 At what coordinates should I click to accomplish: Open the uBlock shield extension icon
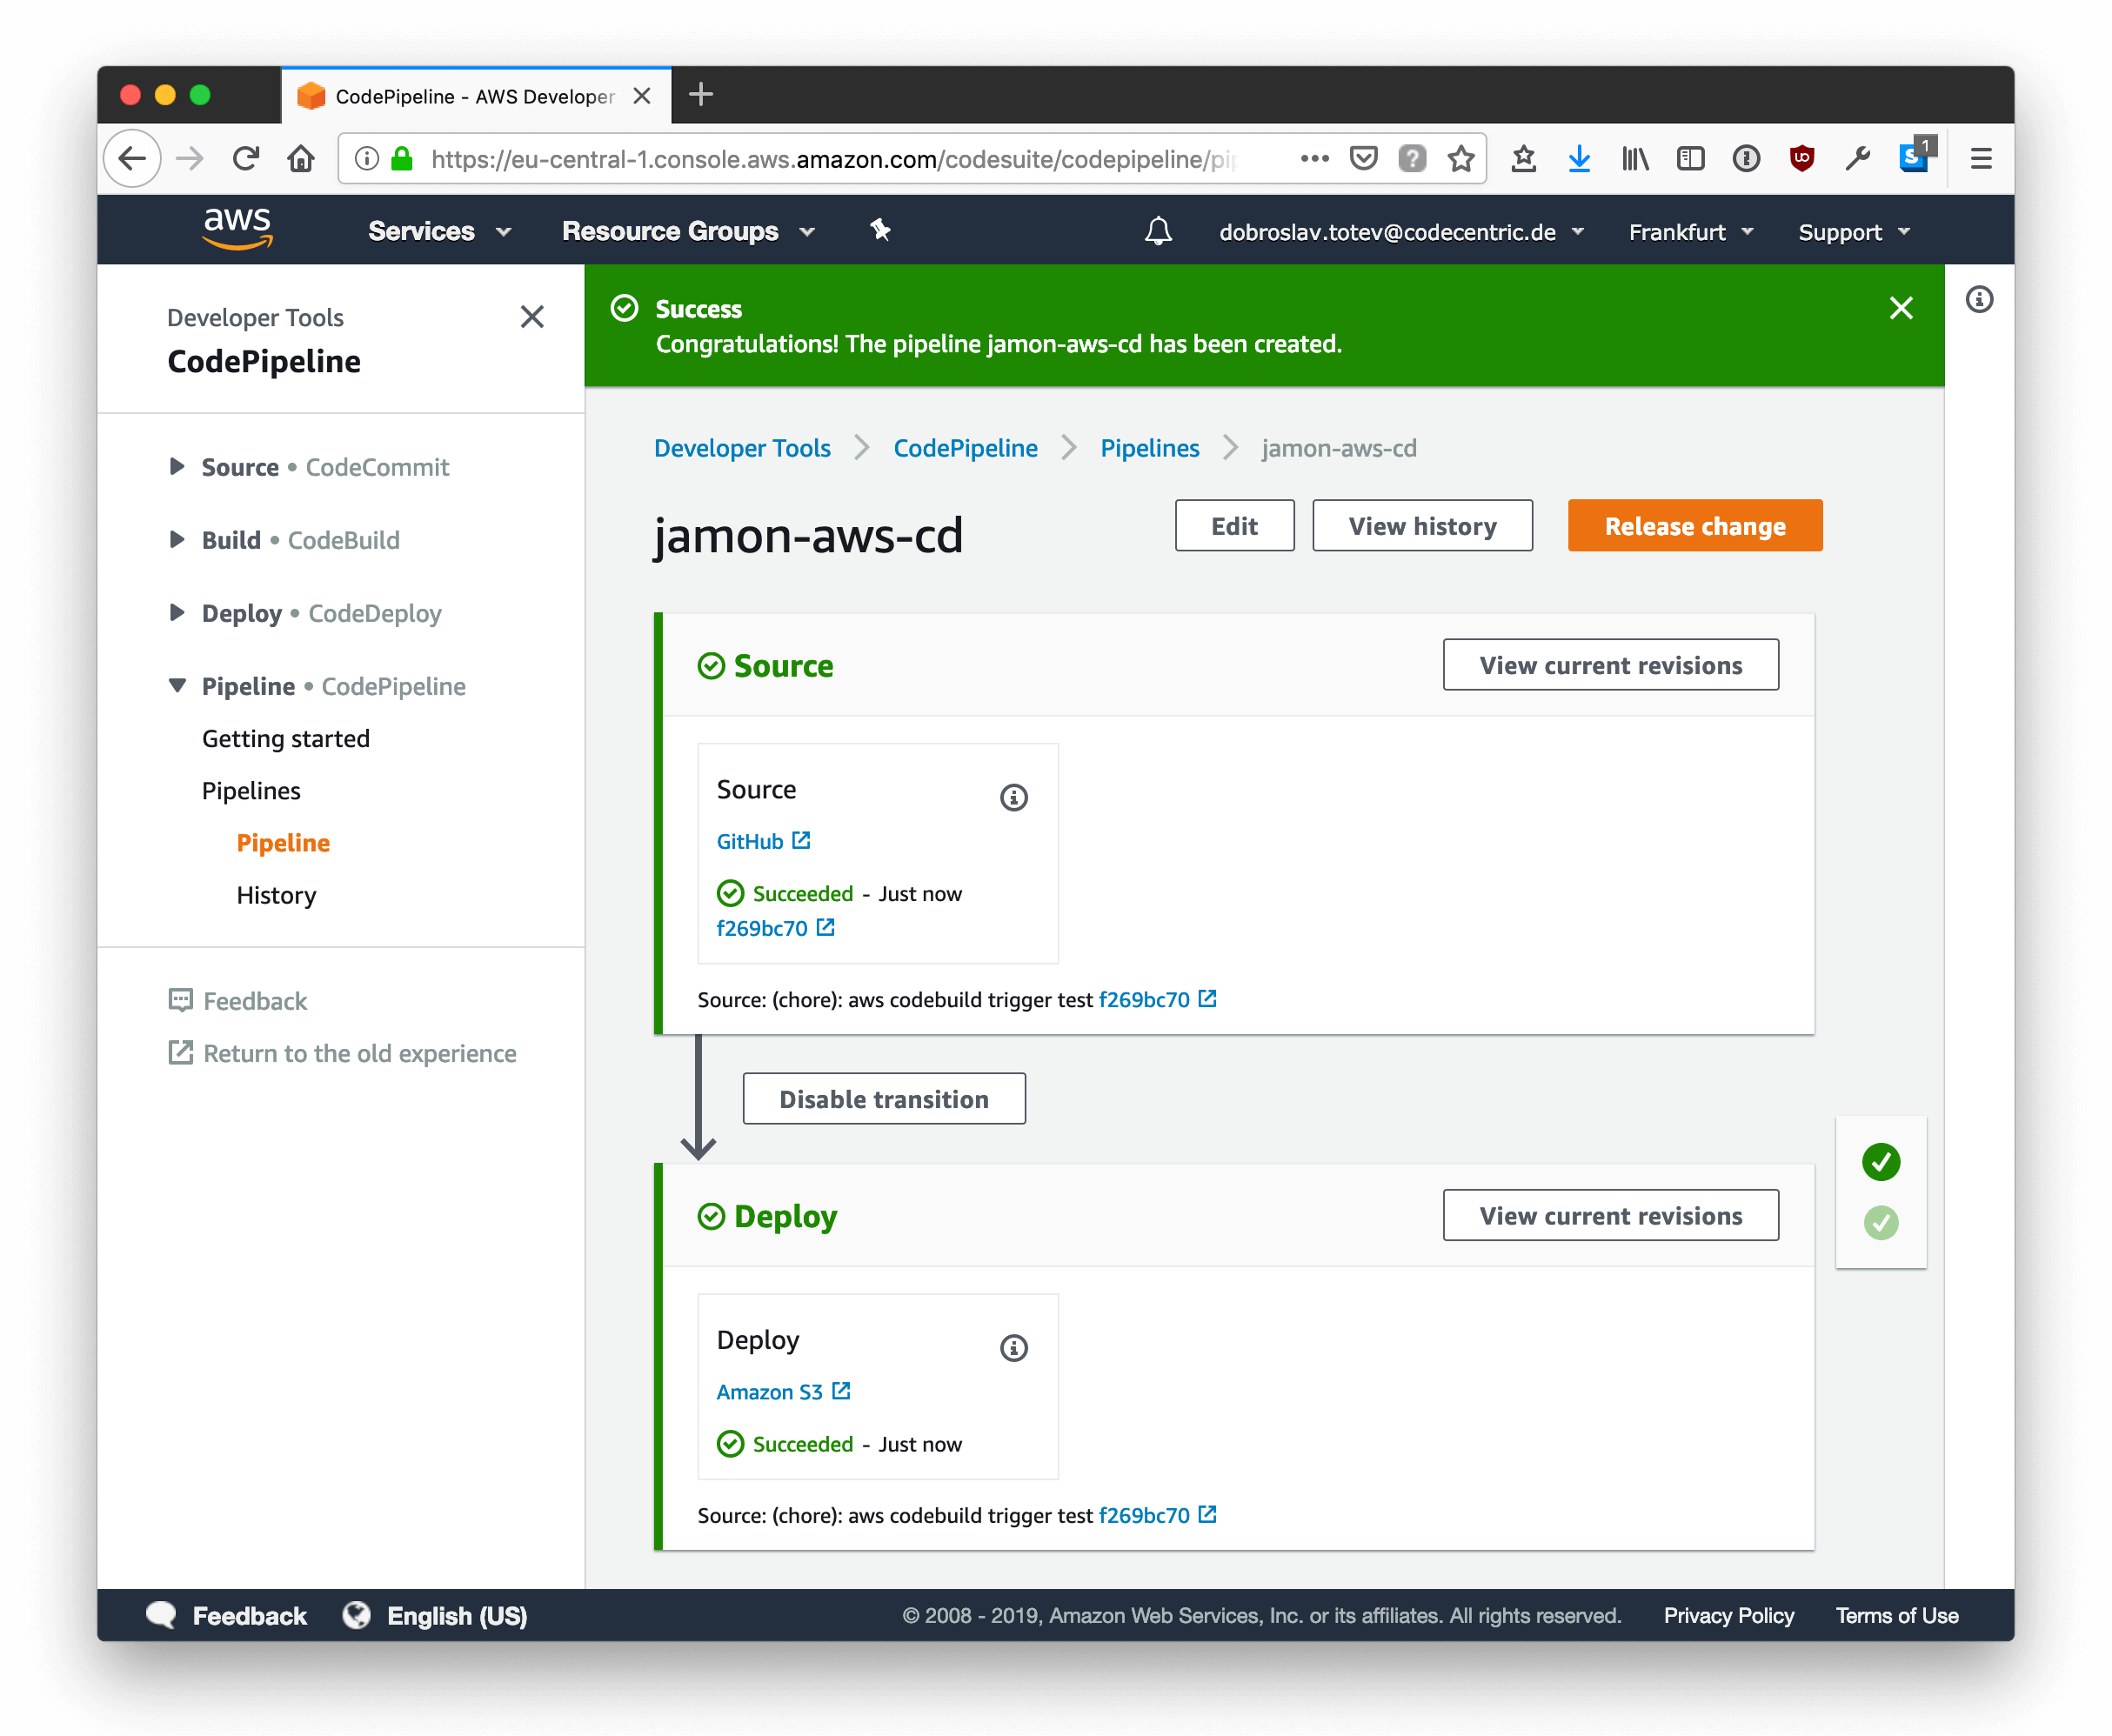(1802, 158)
